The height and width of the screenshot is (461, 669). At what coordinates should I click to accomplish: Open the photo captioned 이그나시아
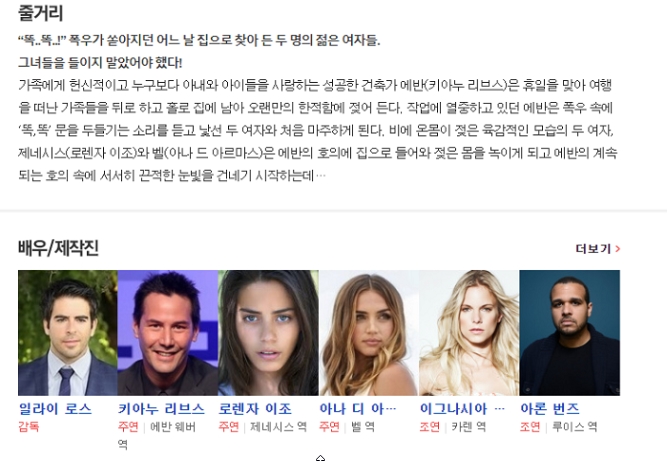pyautogui.click(x=469, y=333)
